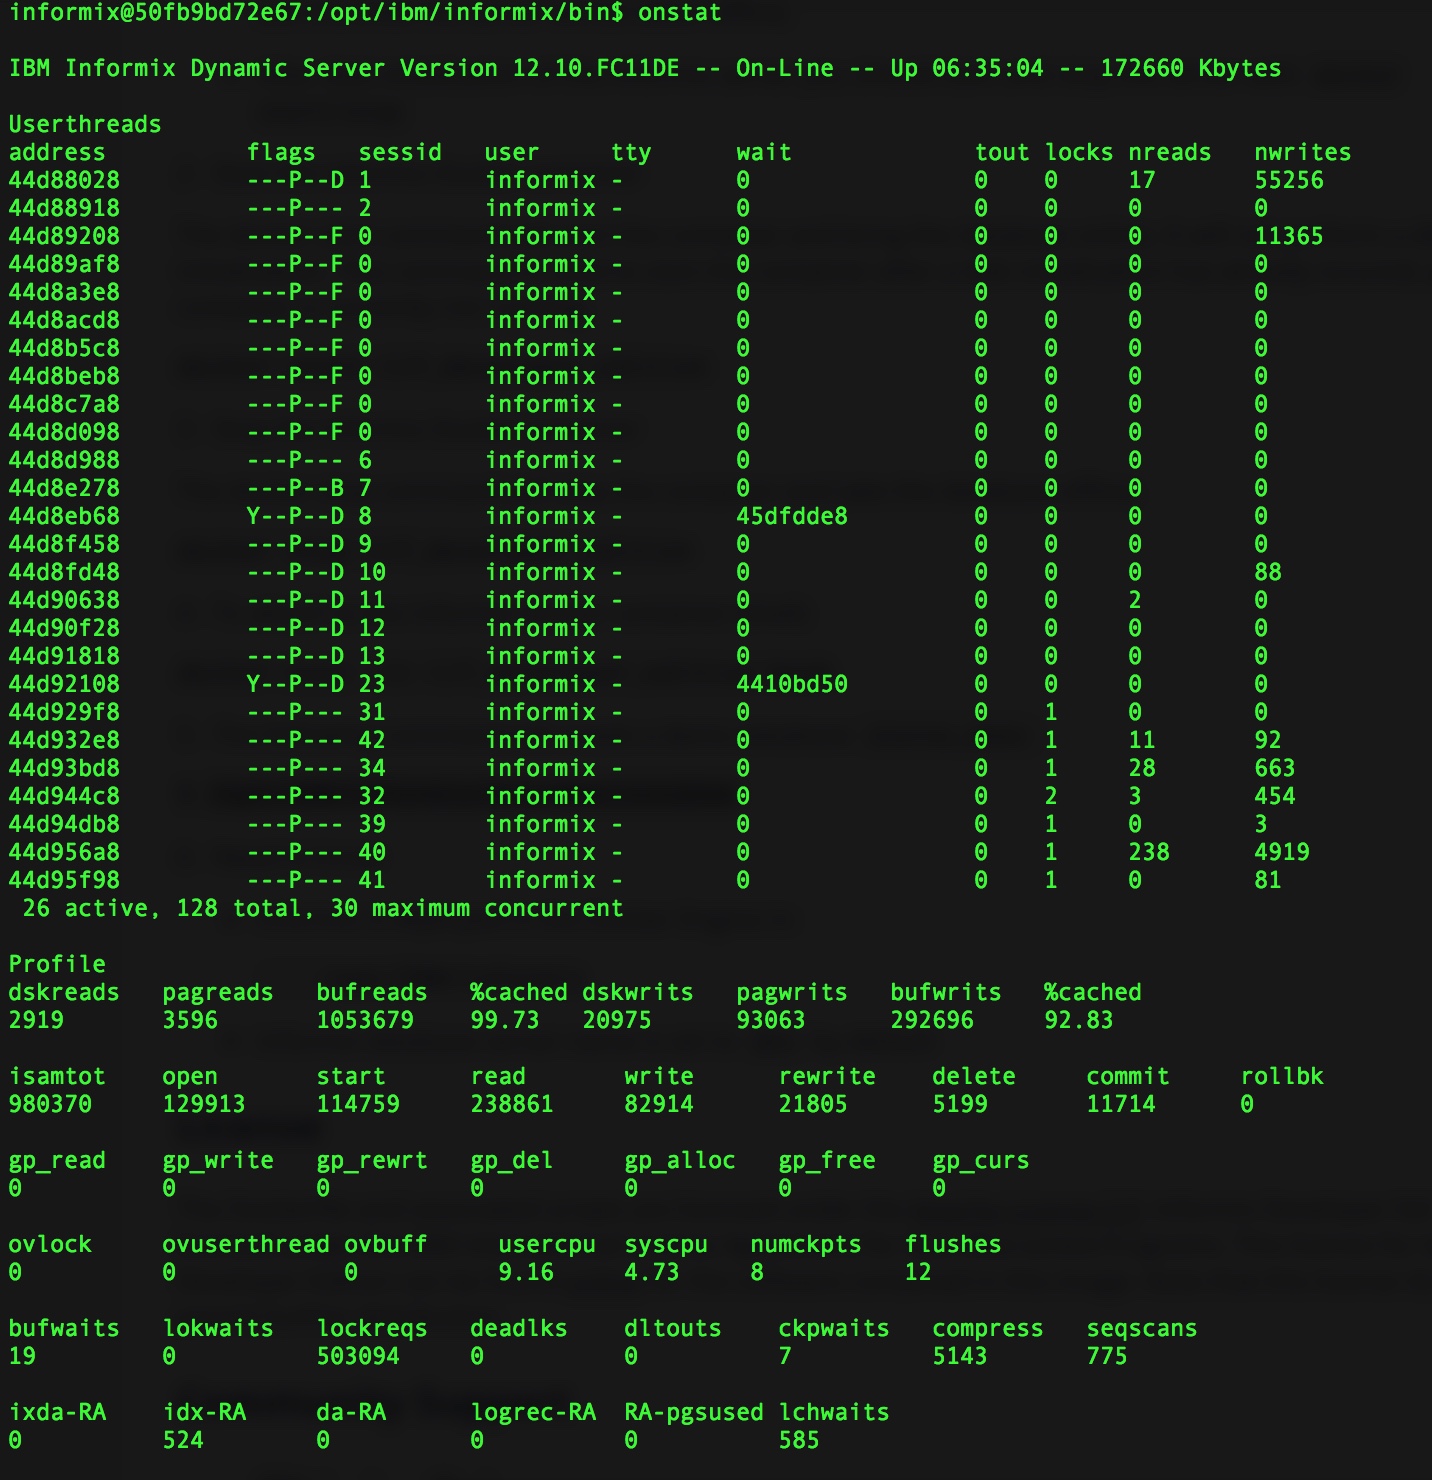Click the '26 active, 128 total' summary line
Image resolution: width=1432 pixels, height=1480 pixels.
[323, 908]
